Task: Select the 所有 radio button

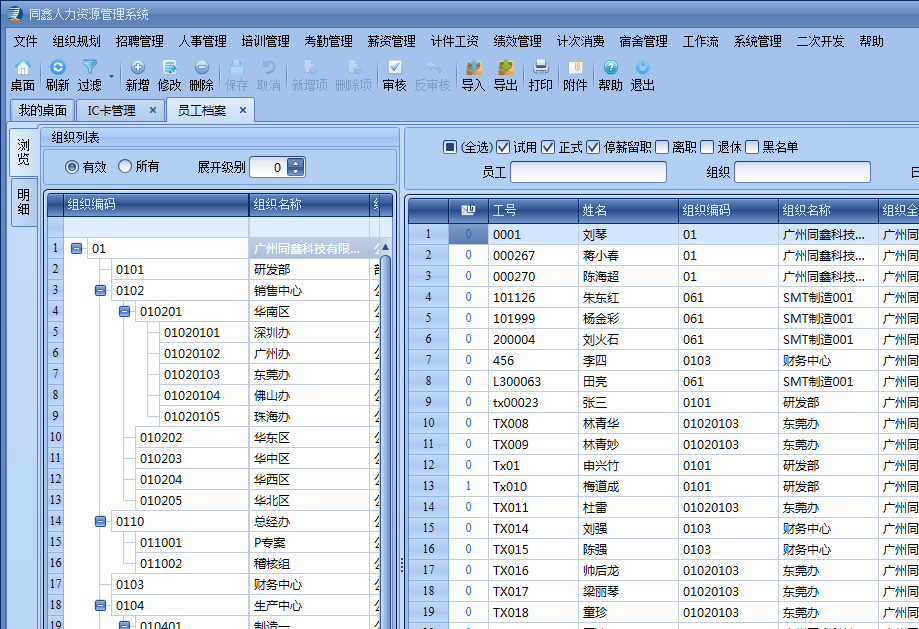Action: [125, 167]
